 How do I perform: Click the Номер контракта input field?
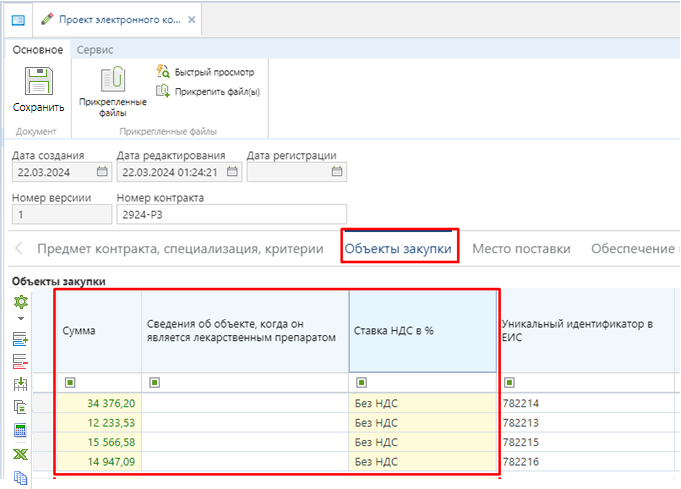(x=231, y=214)
